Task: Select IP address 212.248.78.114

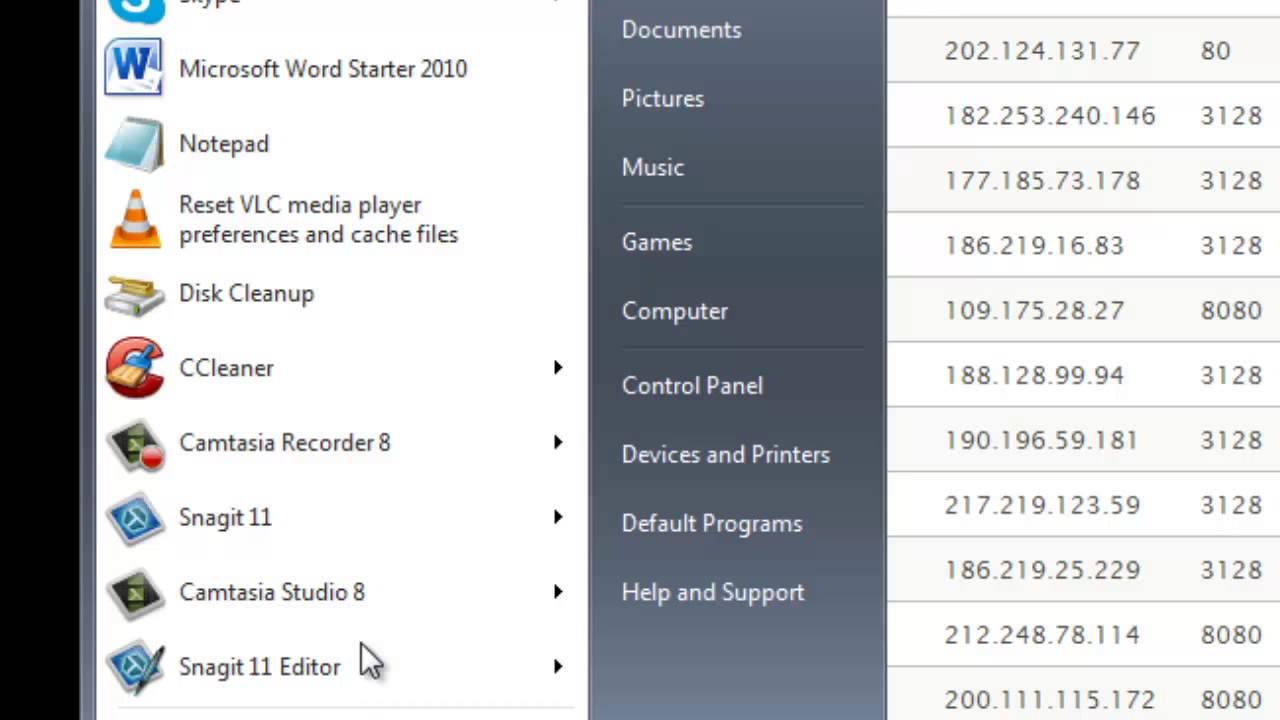Action: coord(1042,636)
